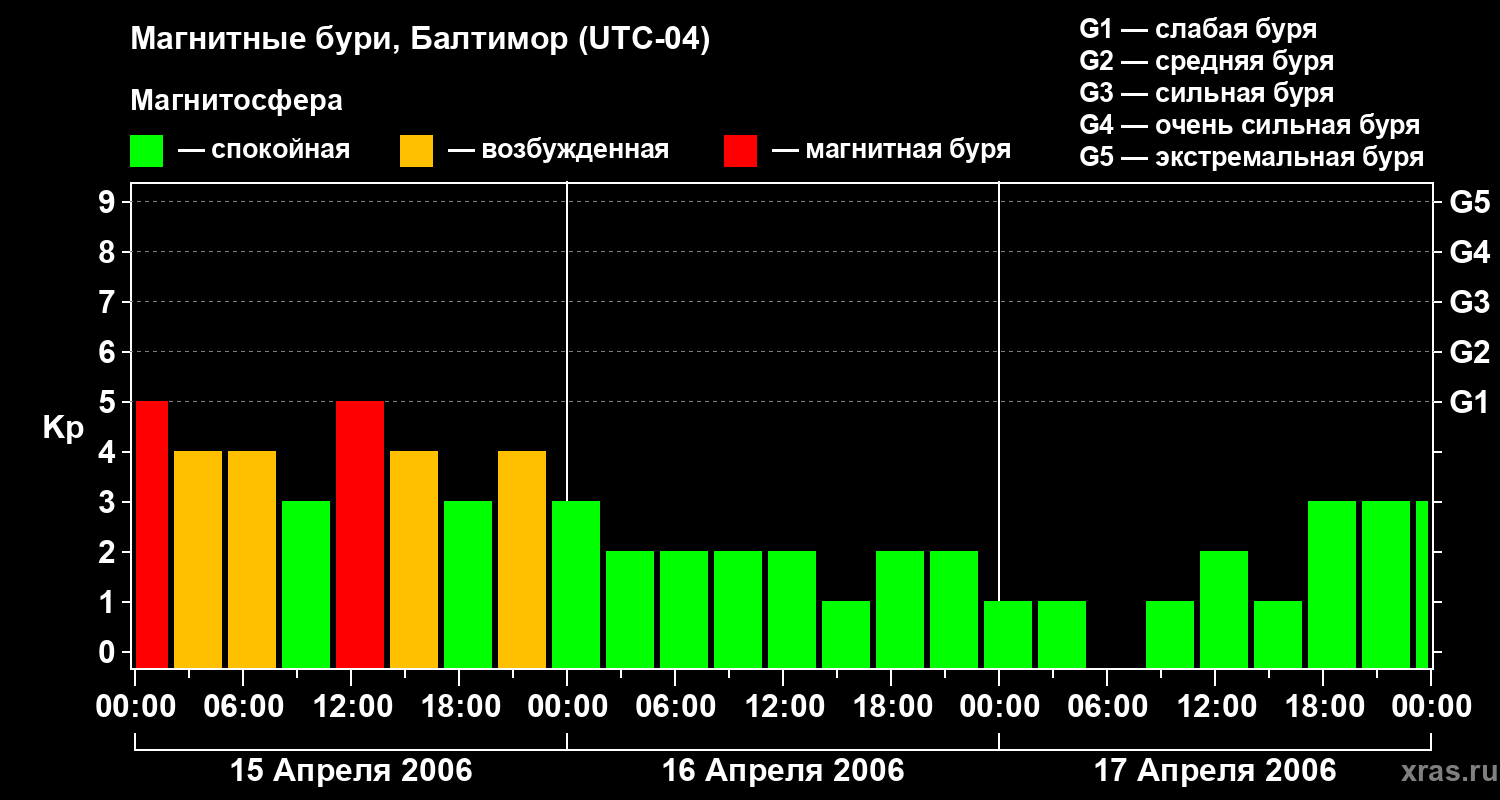Viewport: 1500px width, 800px height.
Task: Click the '06:00' time label for 15 April
Action: coord(244,707)
